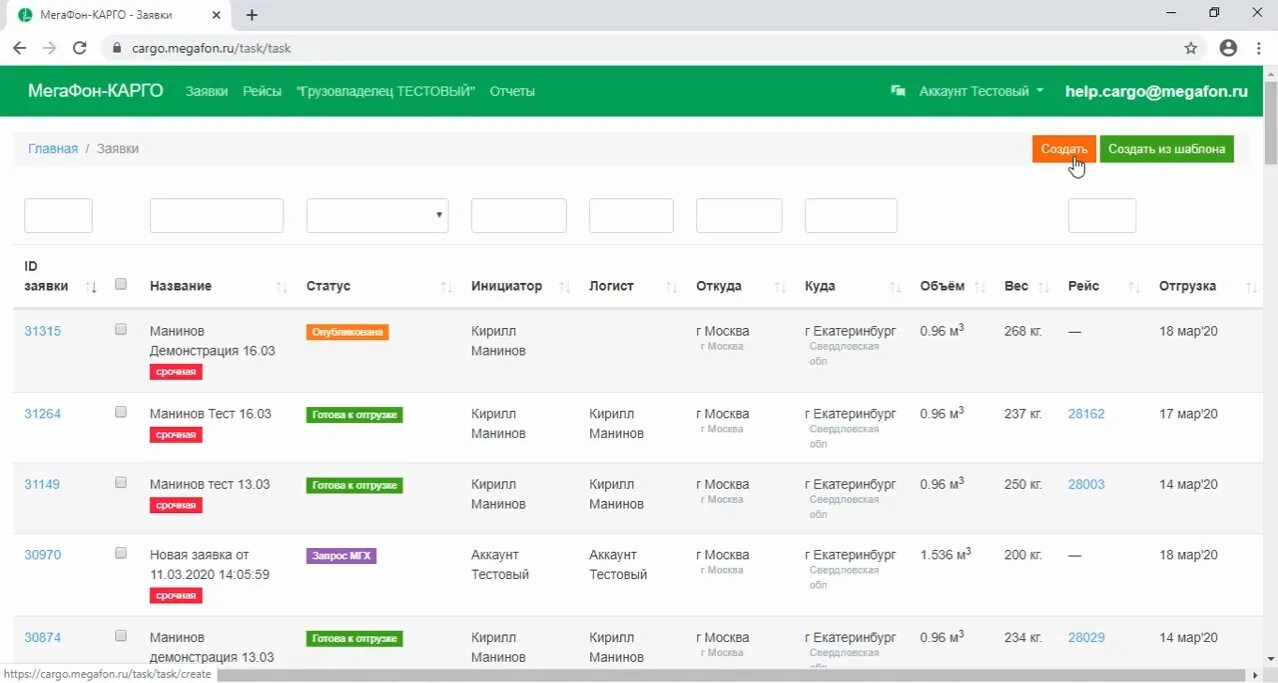Sort by Инициатор column arrows

pyautogui.click(x=565, y=287)
